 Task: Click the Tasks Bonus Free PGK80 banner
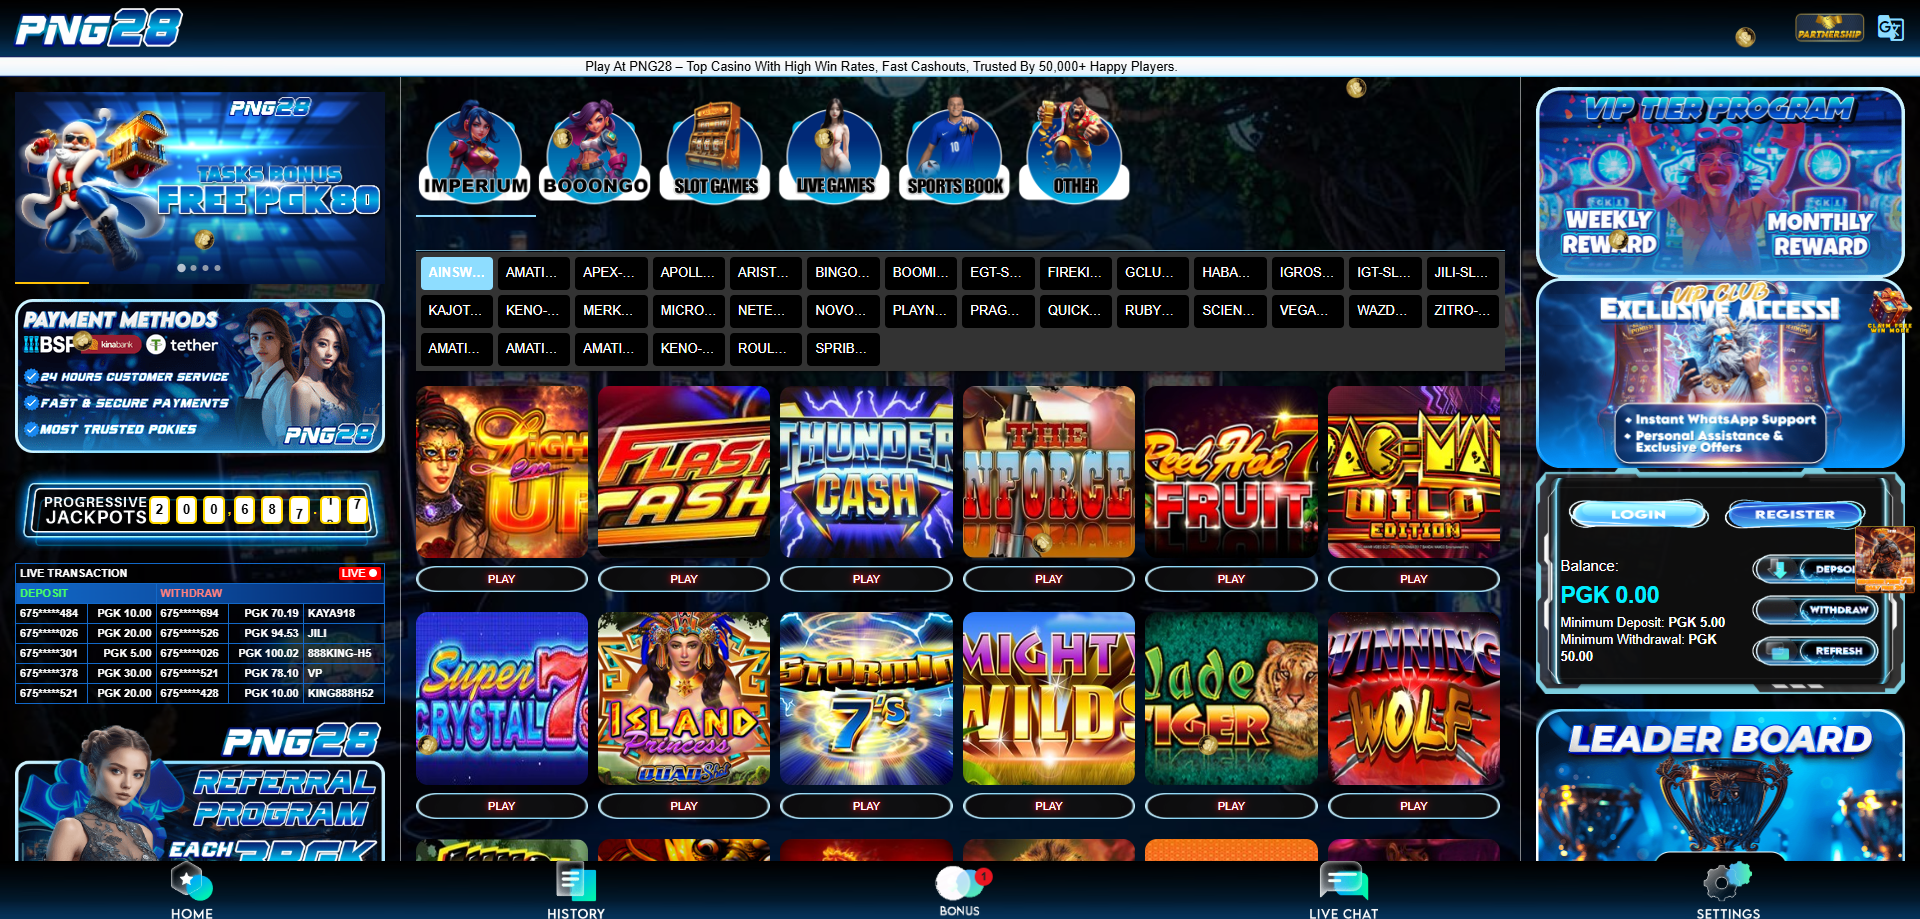(200, 187)
